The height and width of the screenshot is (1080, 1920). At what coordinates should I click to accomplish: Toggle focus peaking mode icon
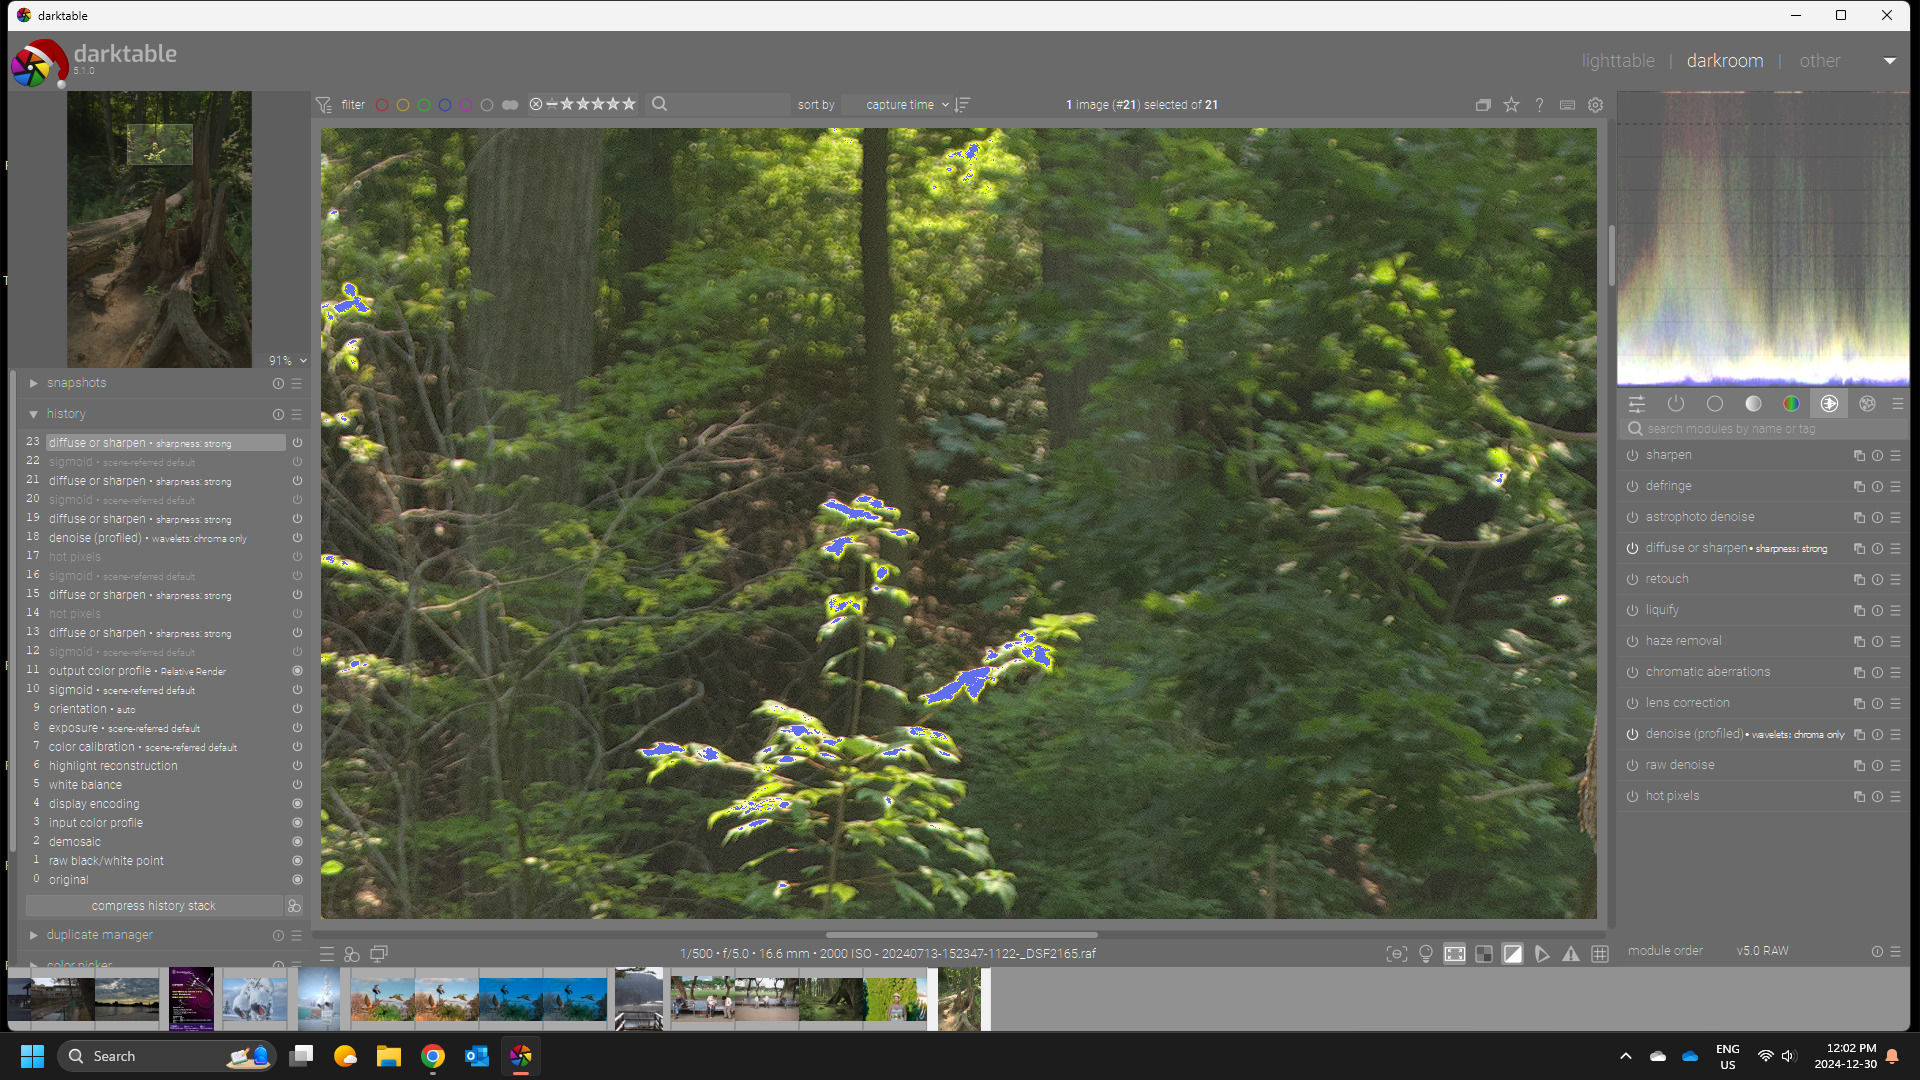(x=1397, y=954)
